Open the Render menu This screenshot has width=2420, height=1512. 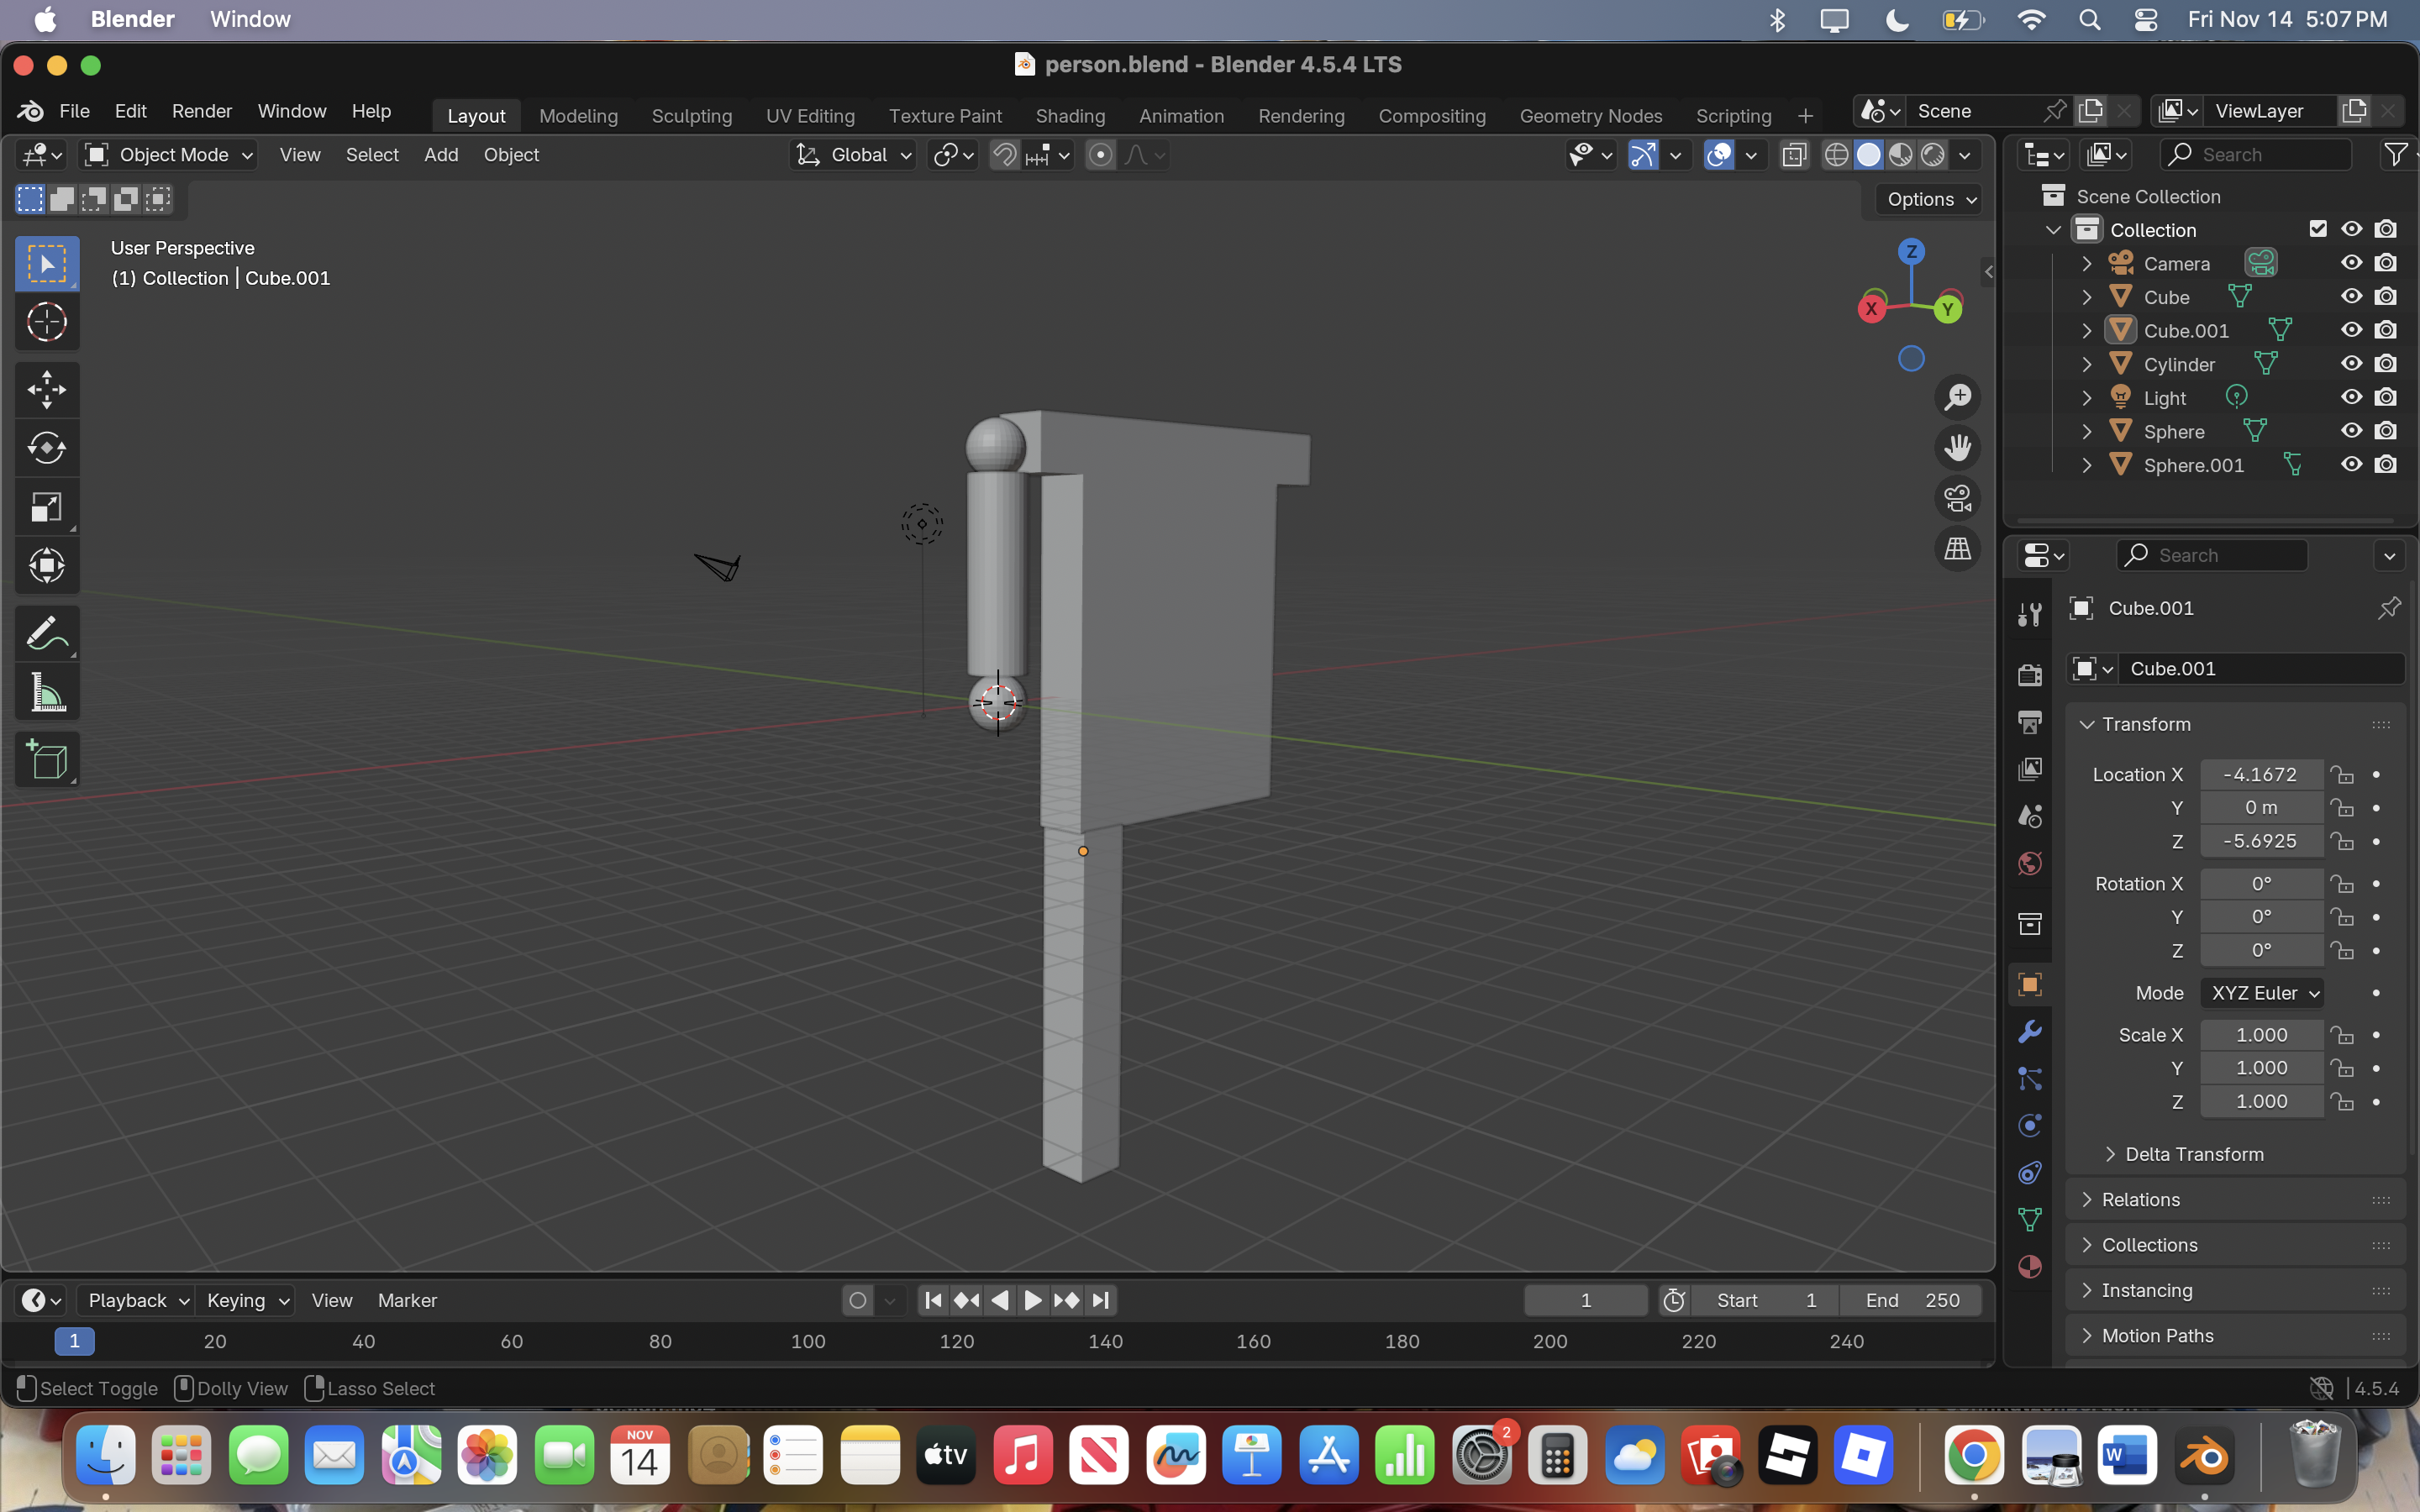click(201, 111)
